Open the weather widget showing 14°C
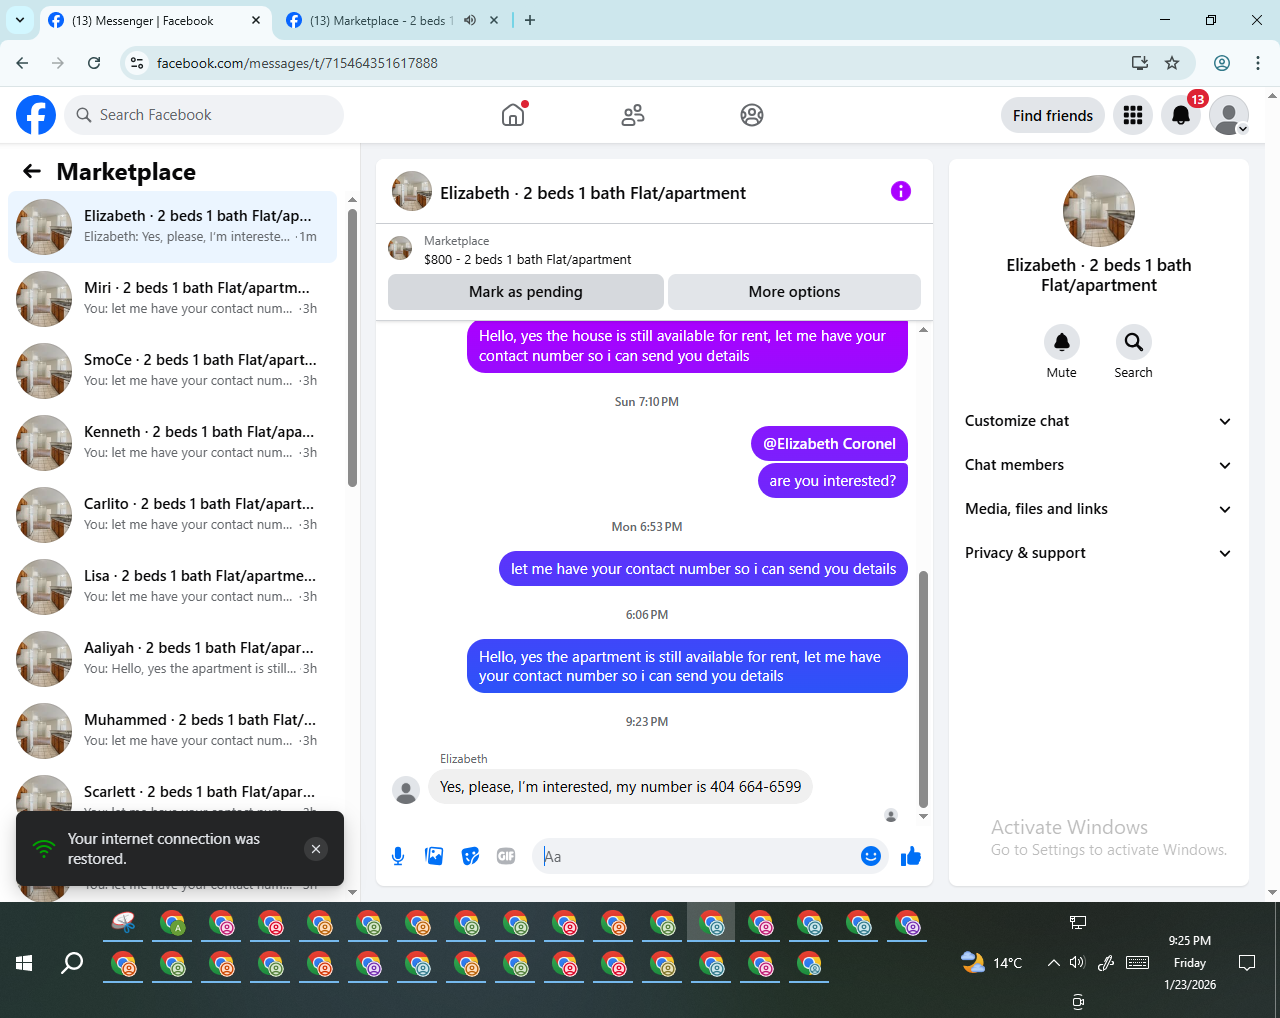The width and height of the screenshot is (1280, 1018). [x=991, y=963]
